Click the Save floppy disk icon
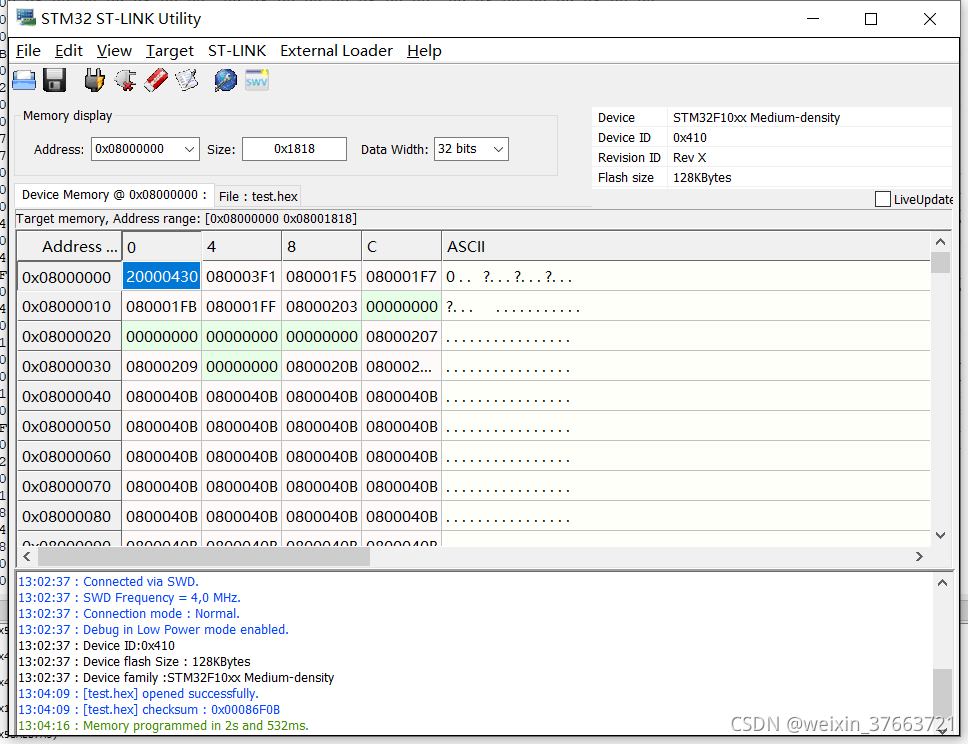968x744 pixels. [54, 80]
